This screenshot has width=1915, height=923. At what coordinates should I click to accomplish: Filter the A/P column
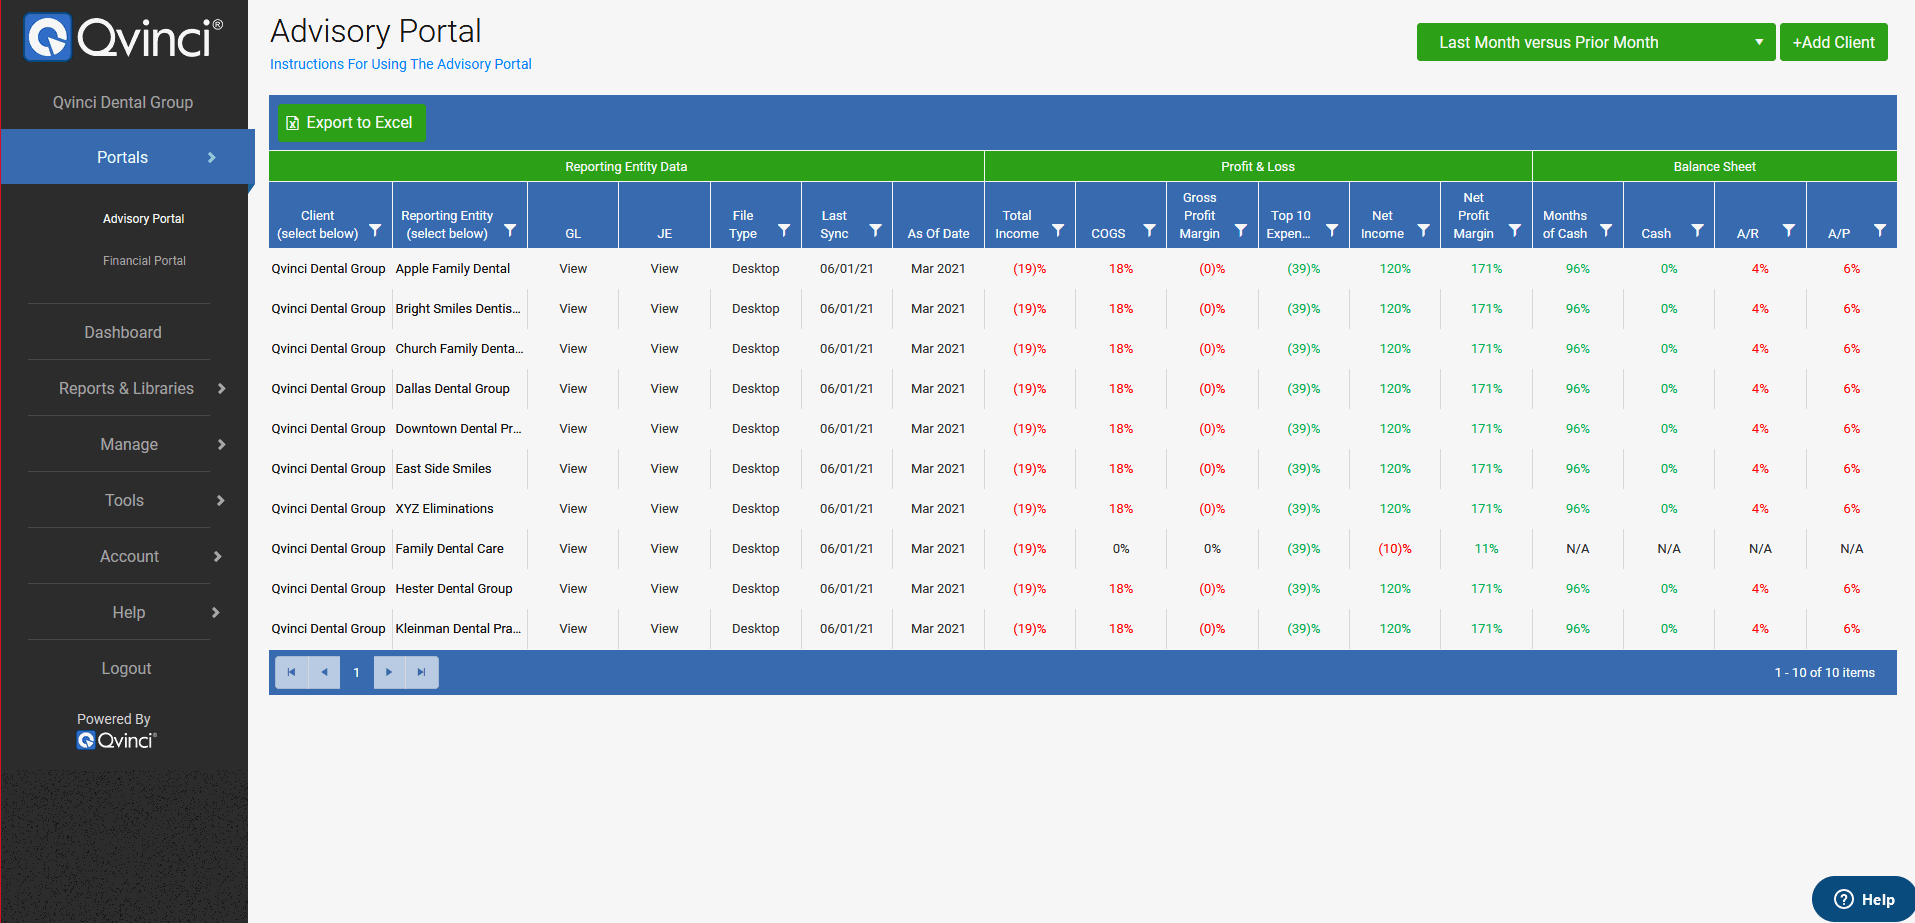(x=1880, y=230)
